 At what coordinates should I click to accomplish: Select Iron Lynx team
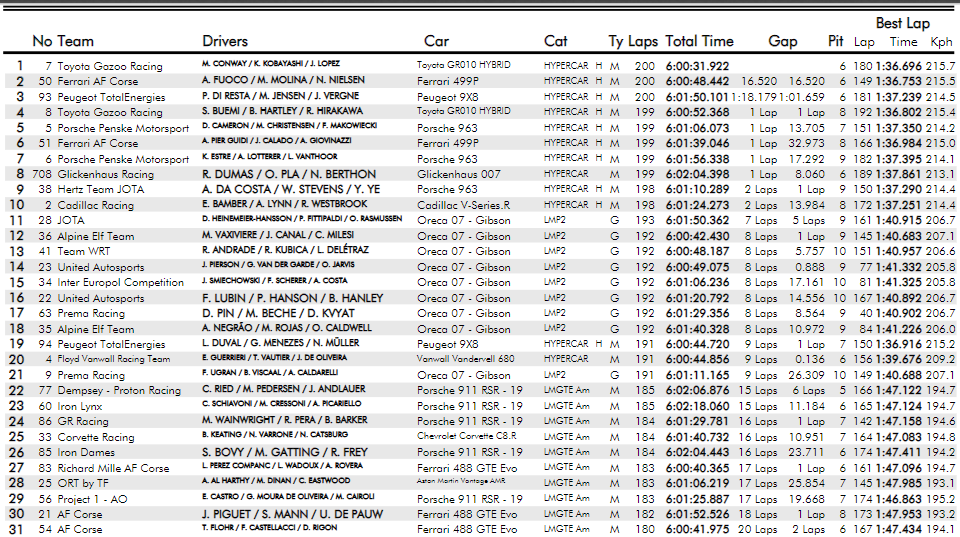[x=80, y=407]
